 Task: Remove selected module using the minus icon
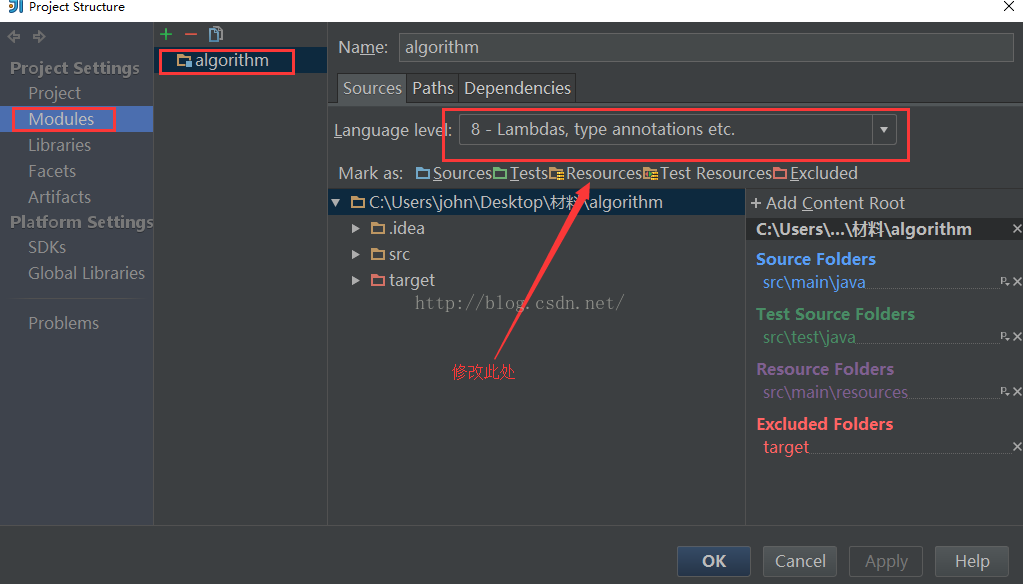[x=190, y=33]
